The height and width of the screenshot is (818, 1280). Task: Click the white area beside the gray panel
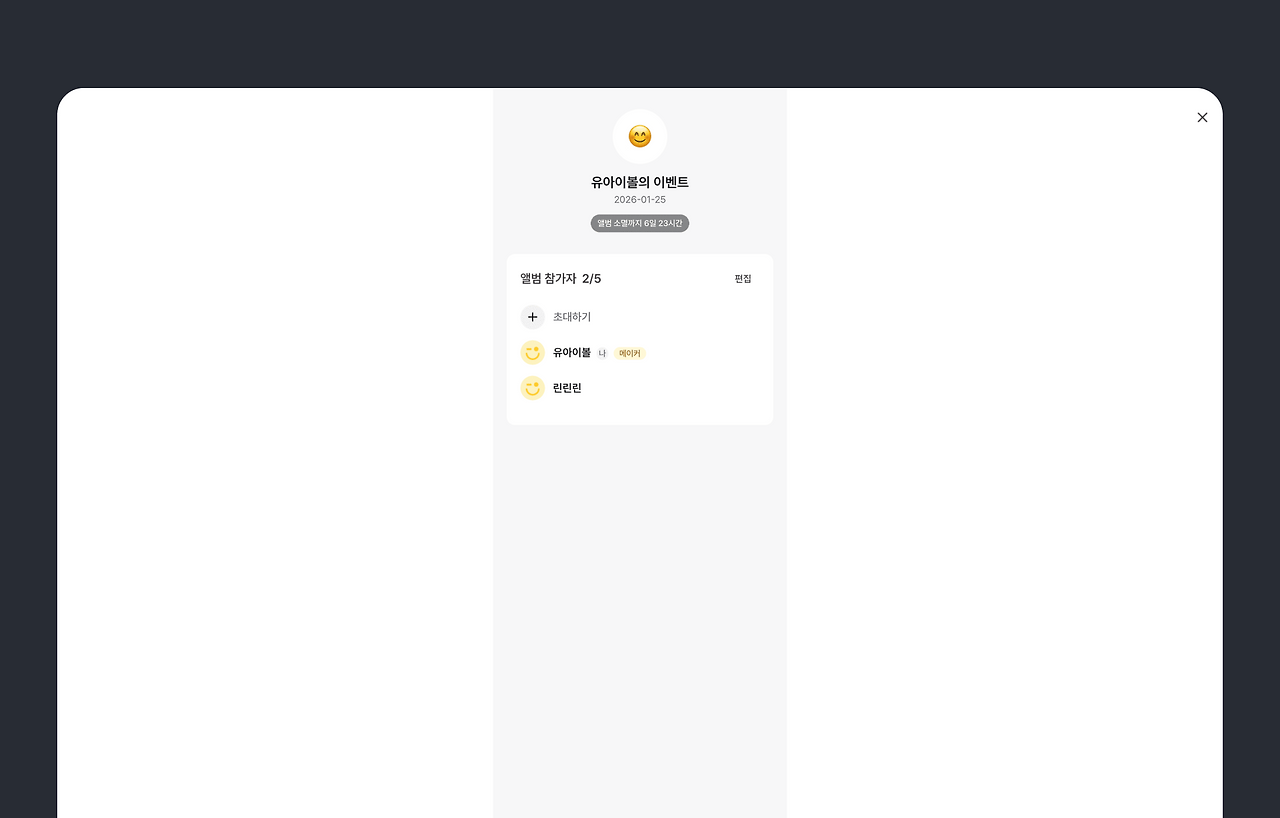pyautogui.click(x=1000, y=450)
